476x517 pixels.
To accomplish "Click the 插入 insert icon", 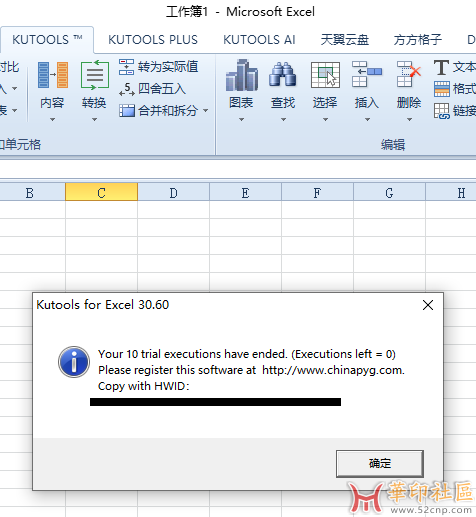I will click(367, 74).
